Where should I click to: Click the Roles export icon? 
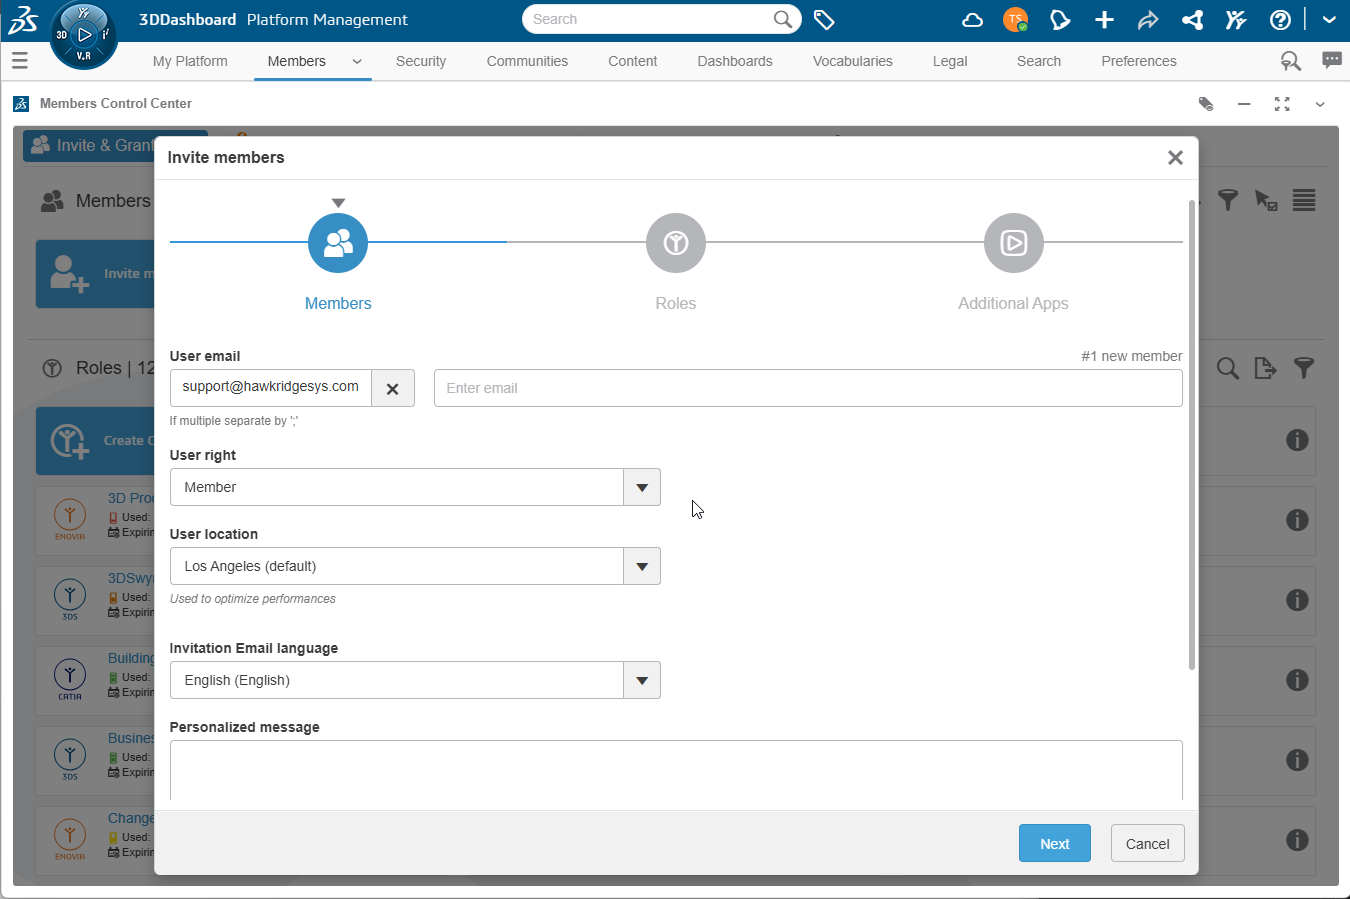coord(1266,368)
